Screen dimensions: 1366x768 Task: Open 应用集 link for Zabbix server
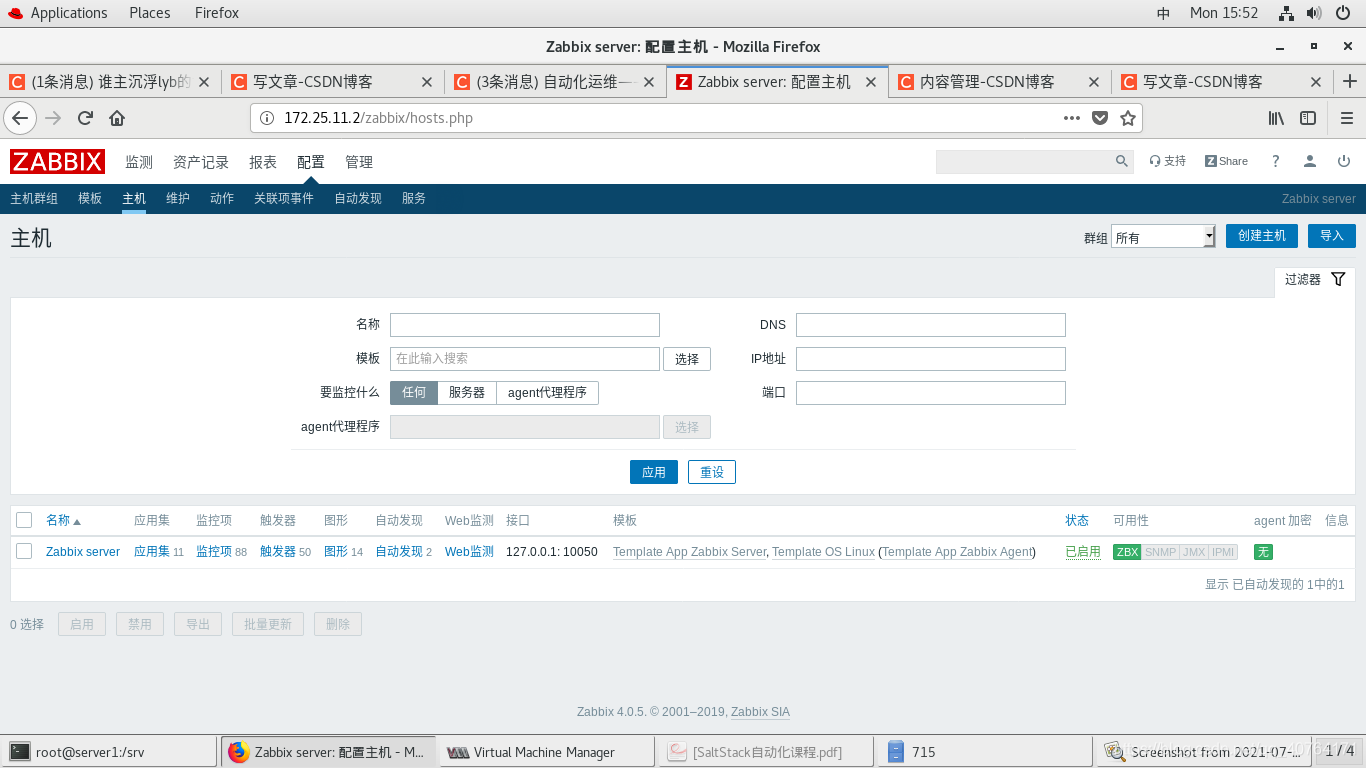[x=152, y=552]
